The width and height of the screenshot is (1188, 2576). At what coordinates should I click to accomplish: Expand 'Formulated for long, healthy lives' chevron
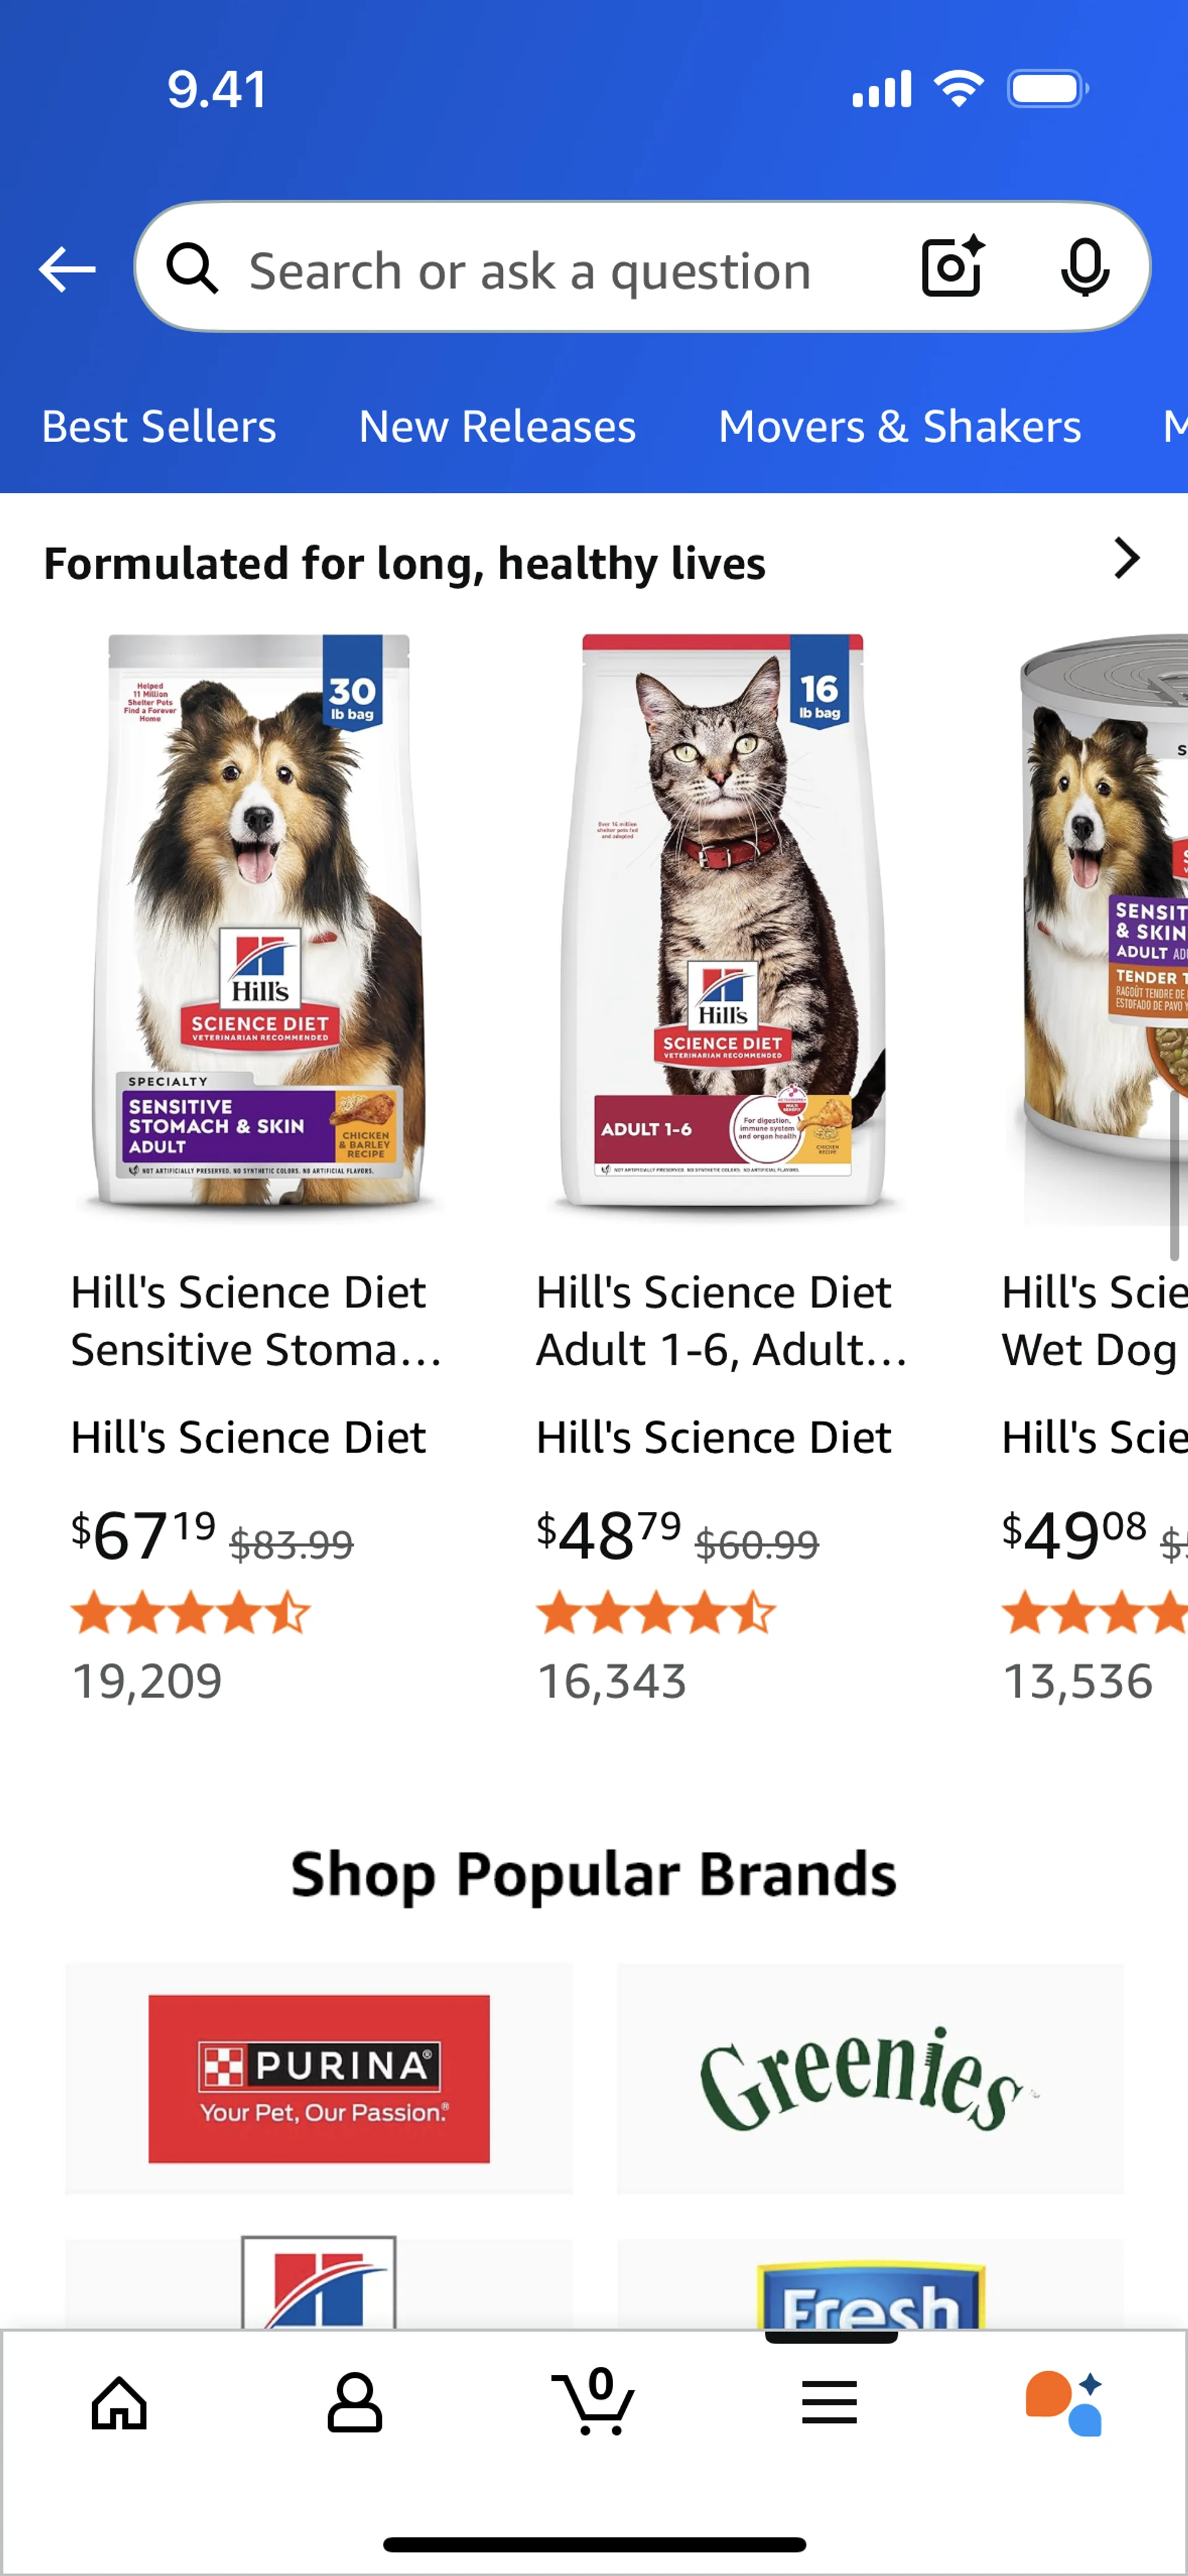point(1126,558)
